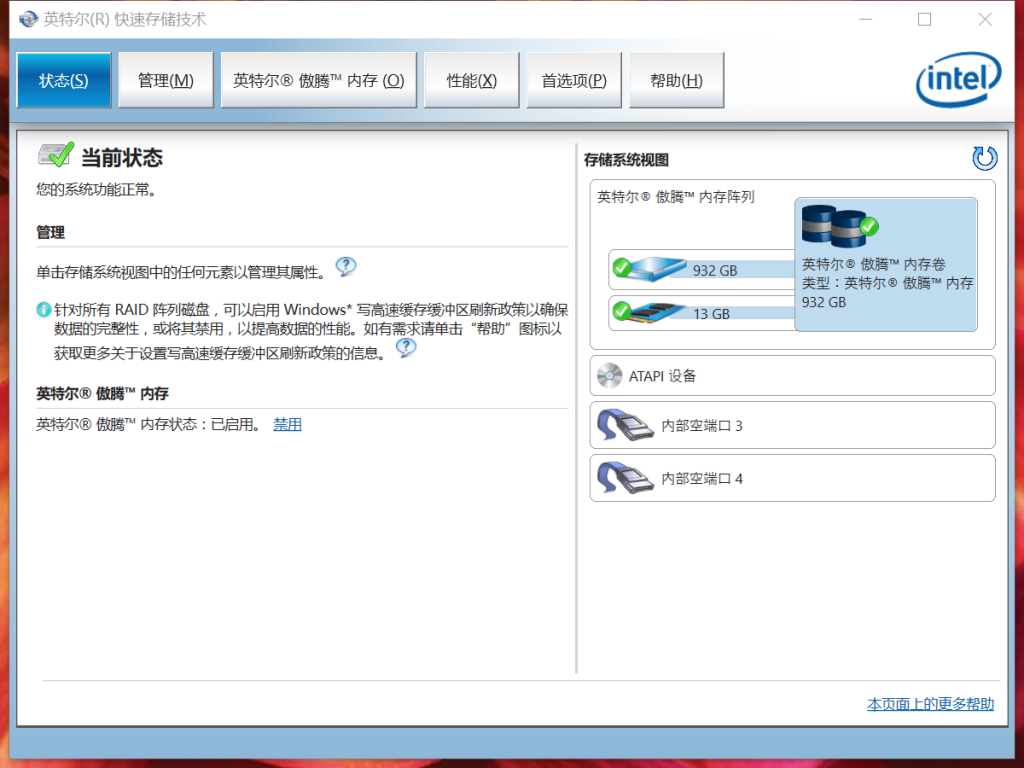
Task: Maximize the Intel Rapid Storage window
Action: [924, 19]
